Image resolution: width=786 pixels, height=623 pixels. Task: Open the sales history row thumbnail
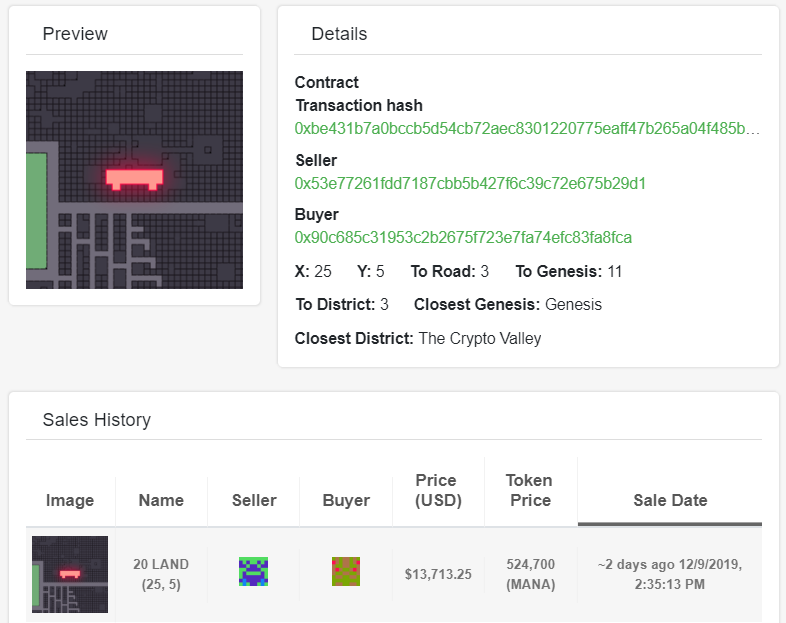coord(70,574)
